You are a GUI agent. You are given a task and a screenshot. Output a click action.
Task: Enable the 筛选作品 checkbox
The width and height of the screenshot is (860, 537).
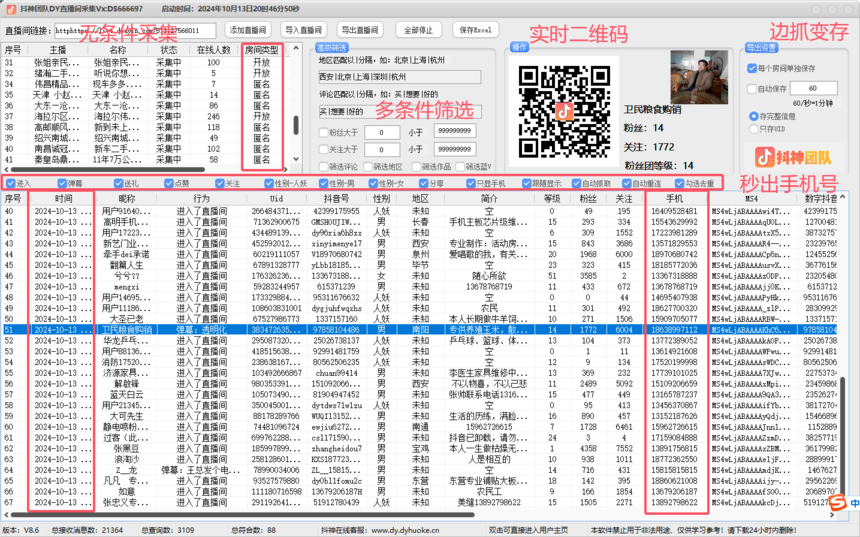416,166
